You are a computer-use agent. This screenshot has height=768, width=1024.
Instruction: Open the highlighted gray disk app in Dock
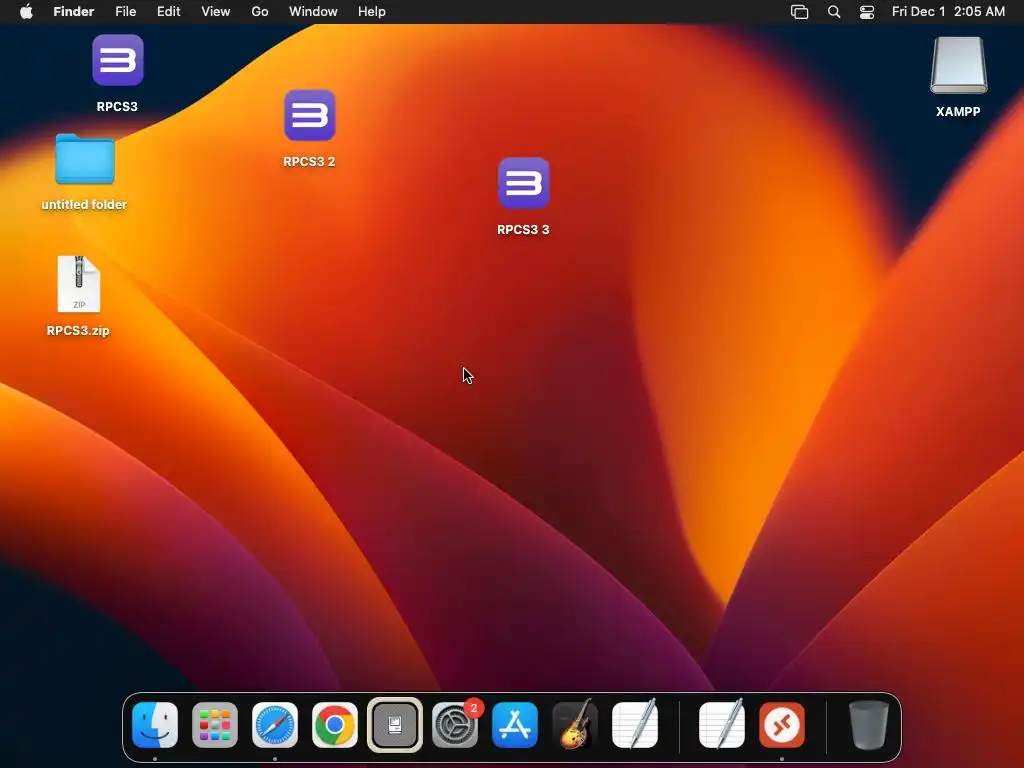click(395, 725)
